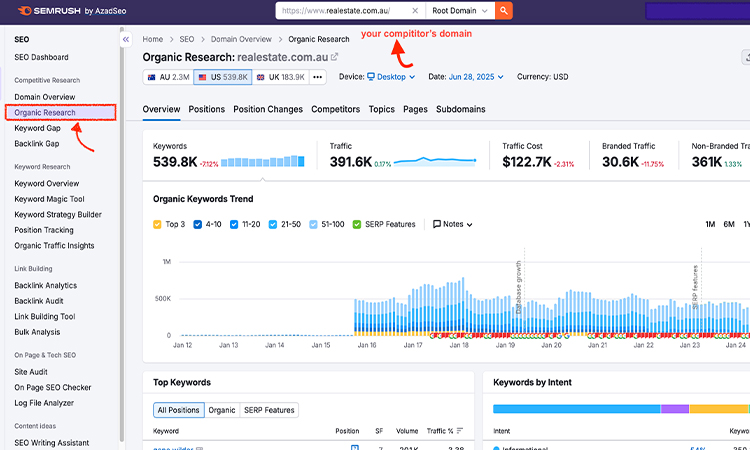Toggle the 4-10 positions checkbox
750x450 pixels.
(198, 224)
